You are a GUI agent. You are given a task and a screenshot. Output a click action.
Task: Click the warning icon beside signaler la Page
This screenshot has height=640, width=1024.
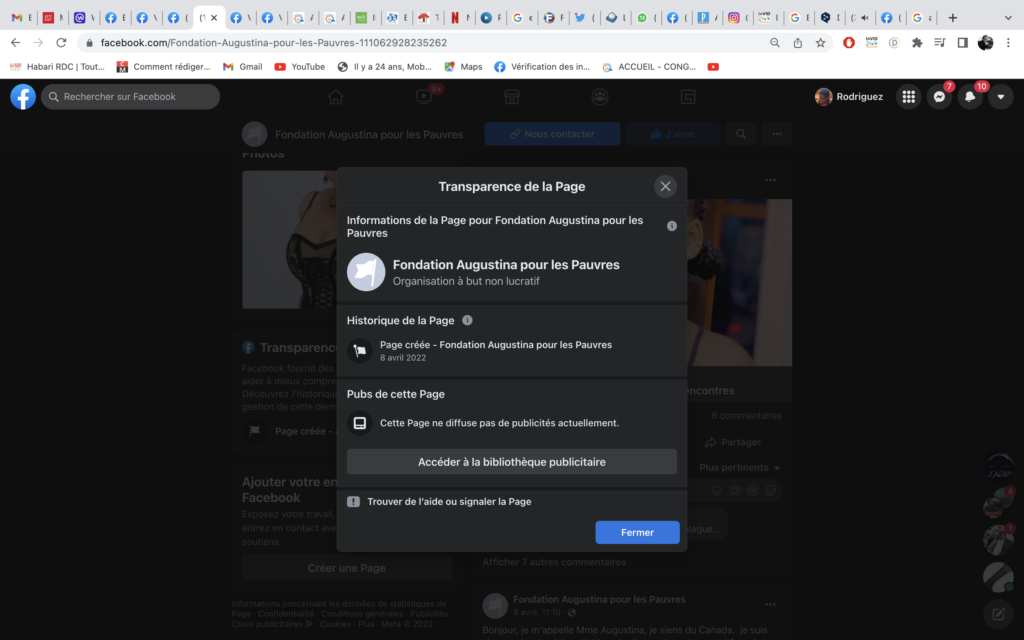coord(353,502)
